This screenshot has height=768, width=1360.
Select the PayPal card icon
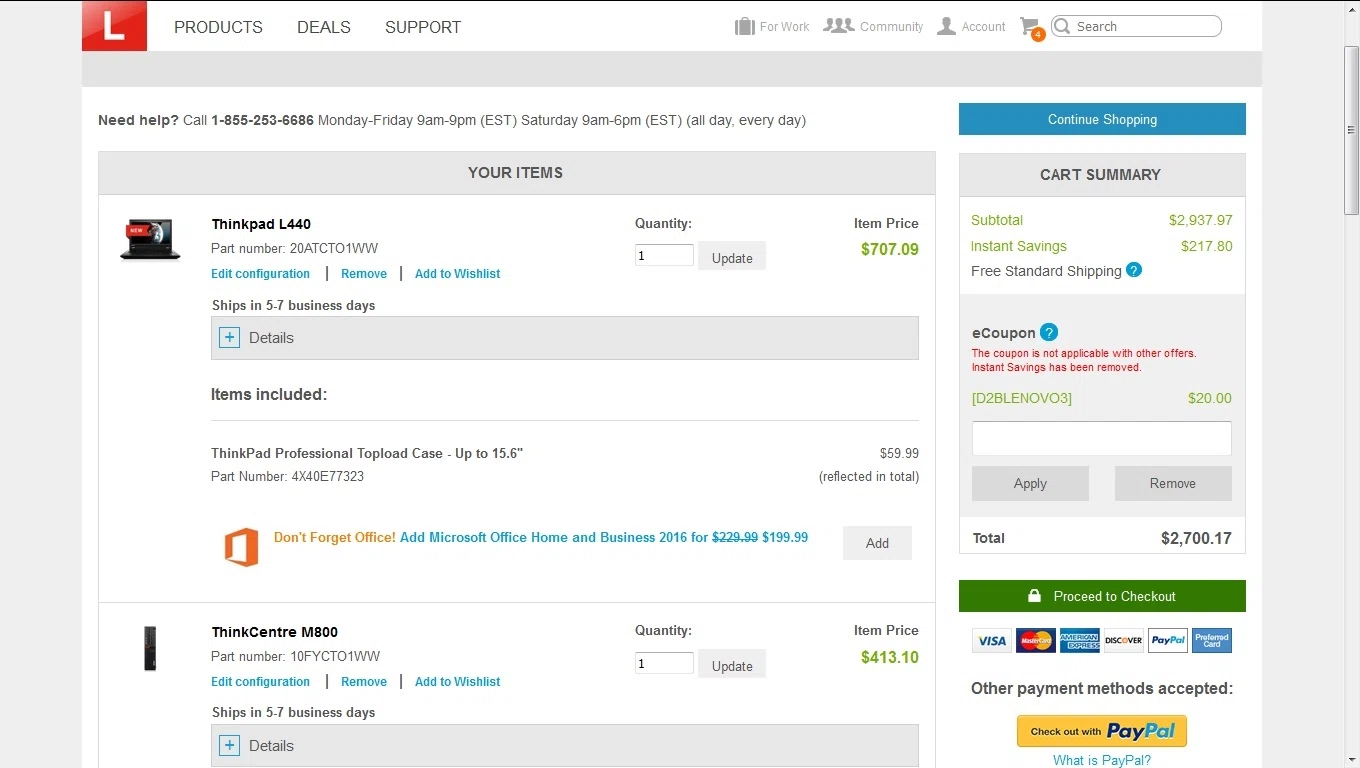pyautogui.click(x=1168, y=640)
